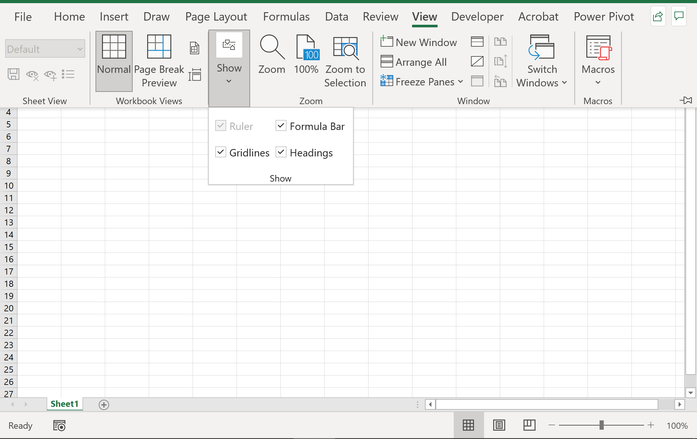Screen dimensions: 697x439
Task: Click zoom in plus button
Action: click(651, 425)
